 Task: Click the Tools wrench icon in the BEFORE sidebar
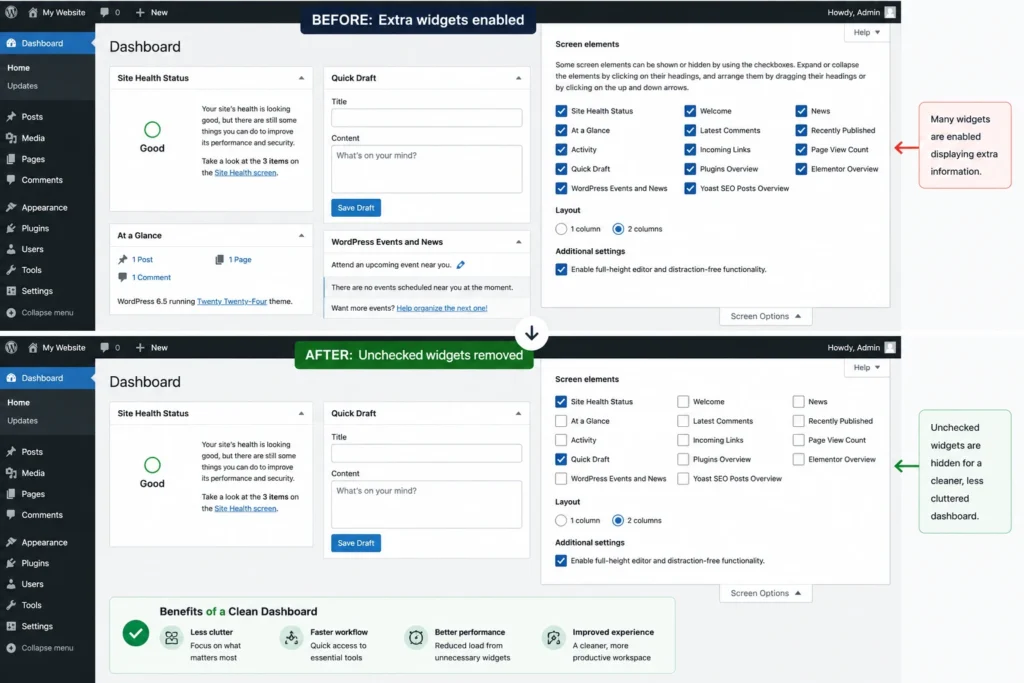tap(11, 270)
